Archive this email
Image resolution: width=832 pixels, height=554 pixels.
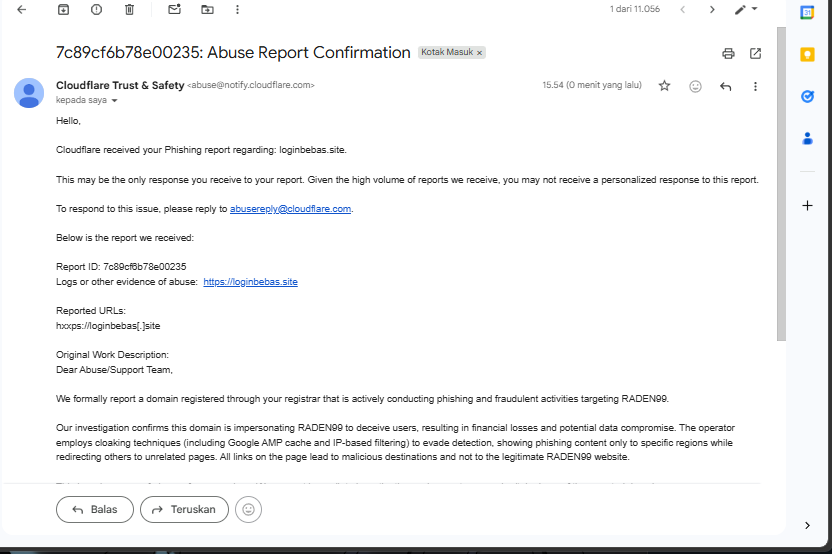(63, 10)
